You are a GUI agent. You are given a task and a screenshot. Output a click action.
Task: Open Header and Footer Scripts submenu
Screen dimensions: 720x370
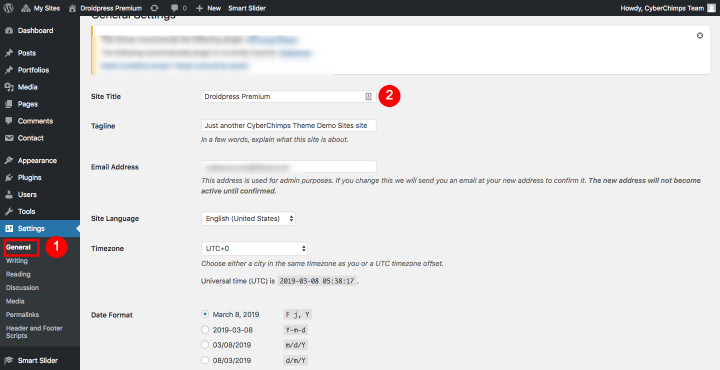pos(34,332)
